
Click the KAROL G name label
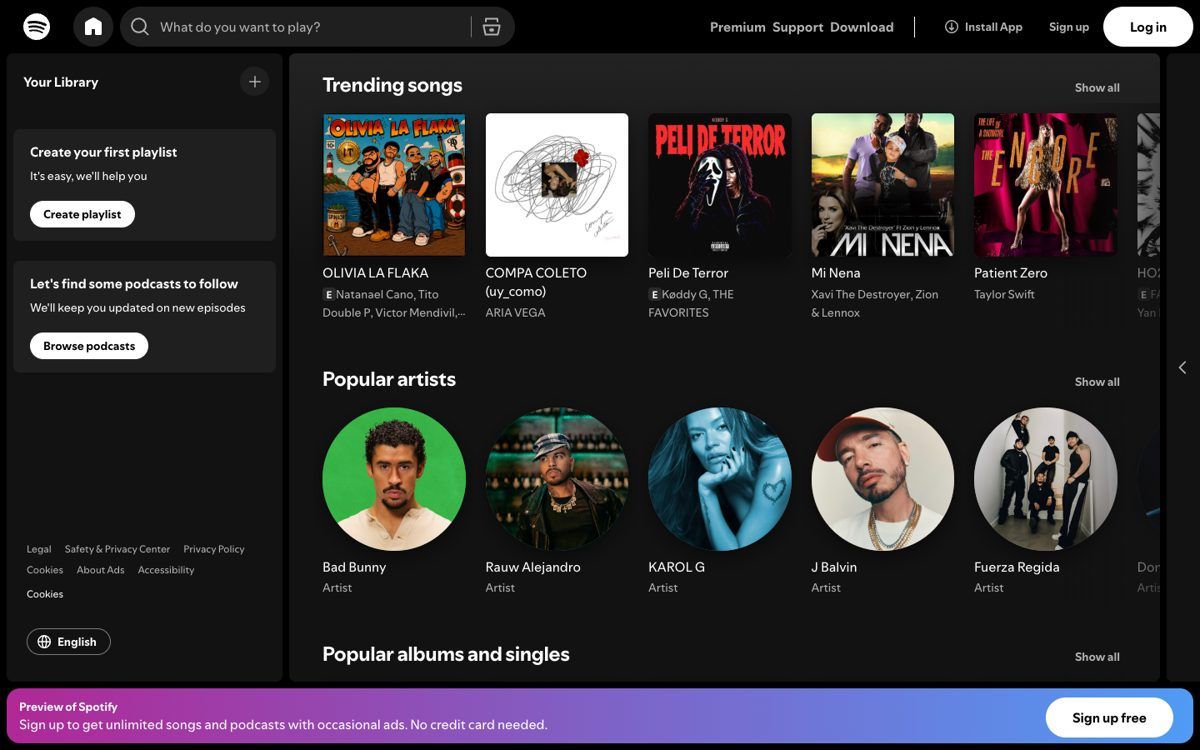(676, 567)
